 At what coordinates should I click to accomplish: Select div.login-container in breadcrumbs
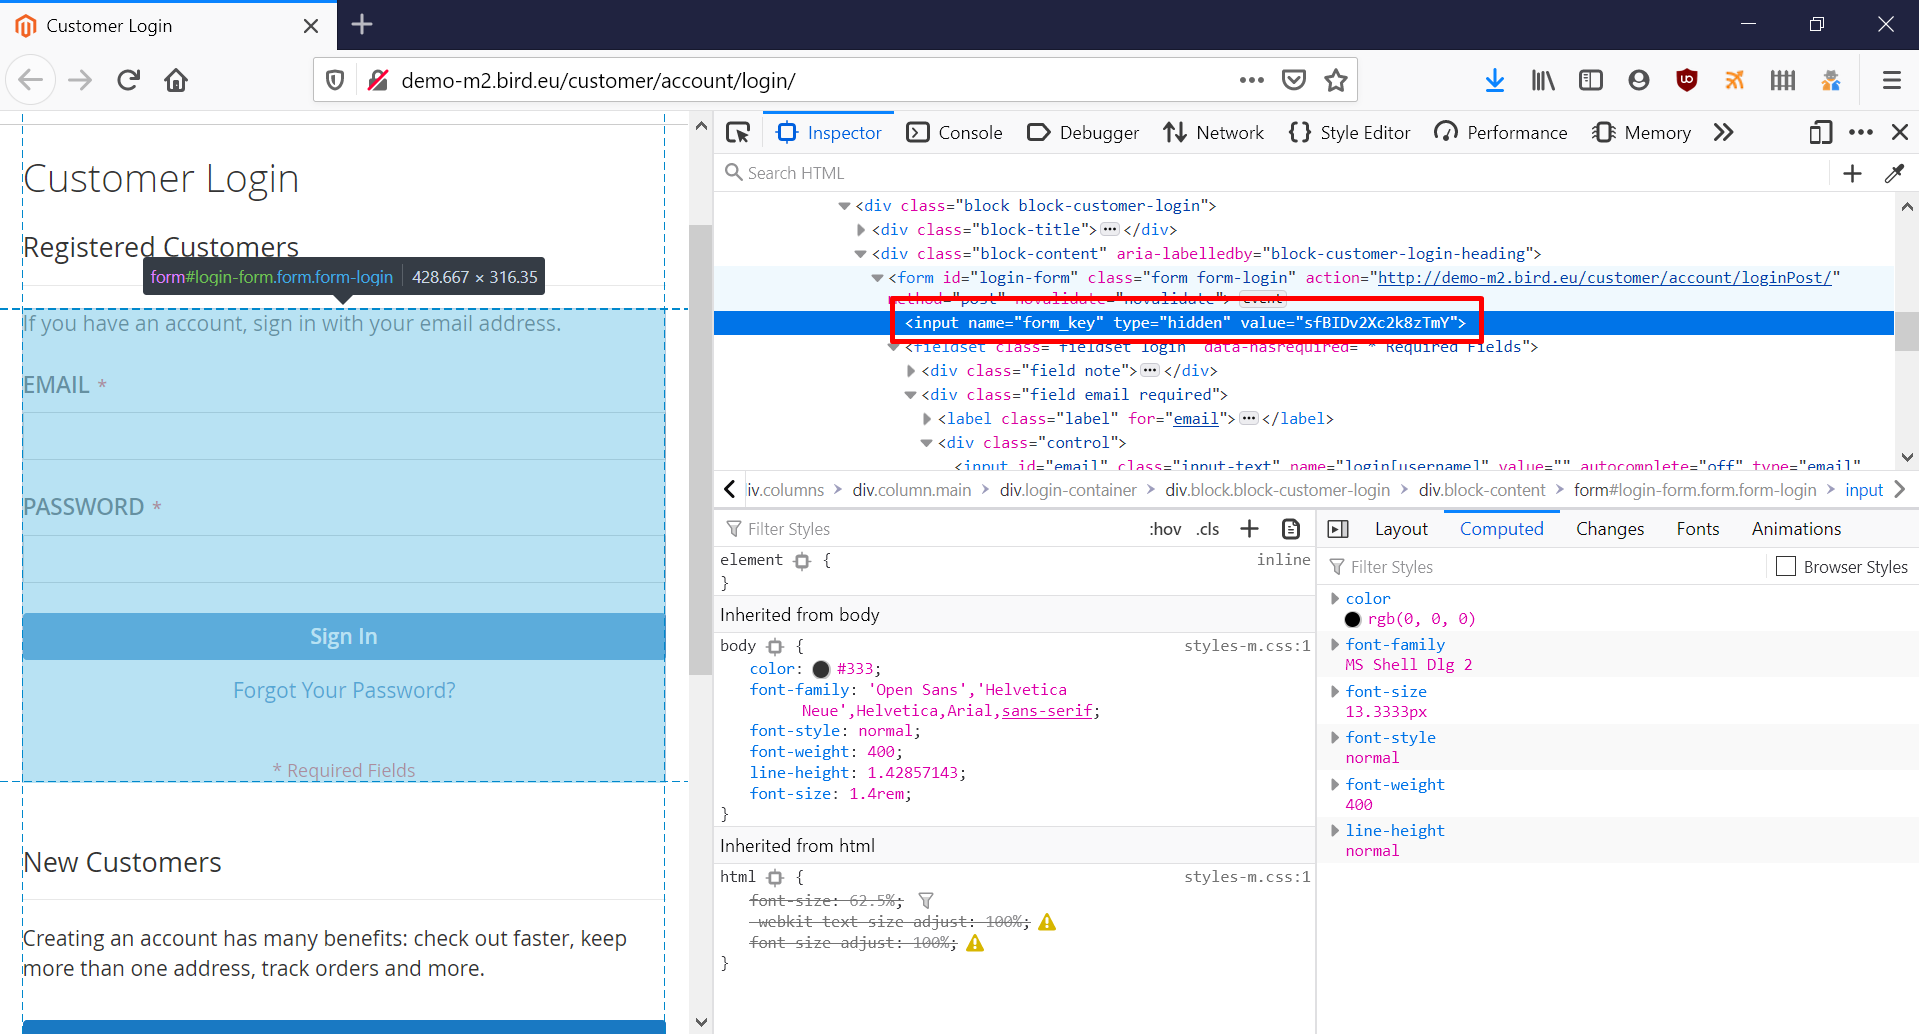tap(1068, 490)
